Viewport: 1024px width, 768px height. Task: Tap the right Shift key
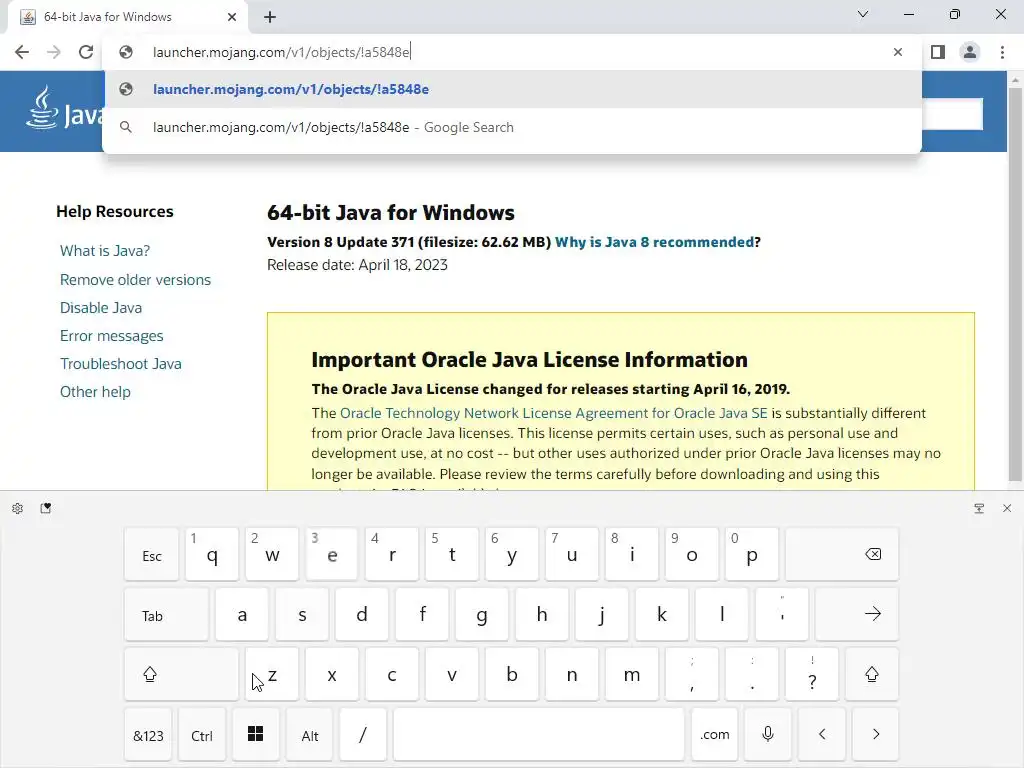(872, 674)
